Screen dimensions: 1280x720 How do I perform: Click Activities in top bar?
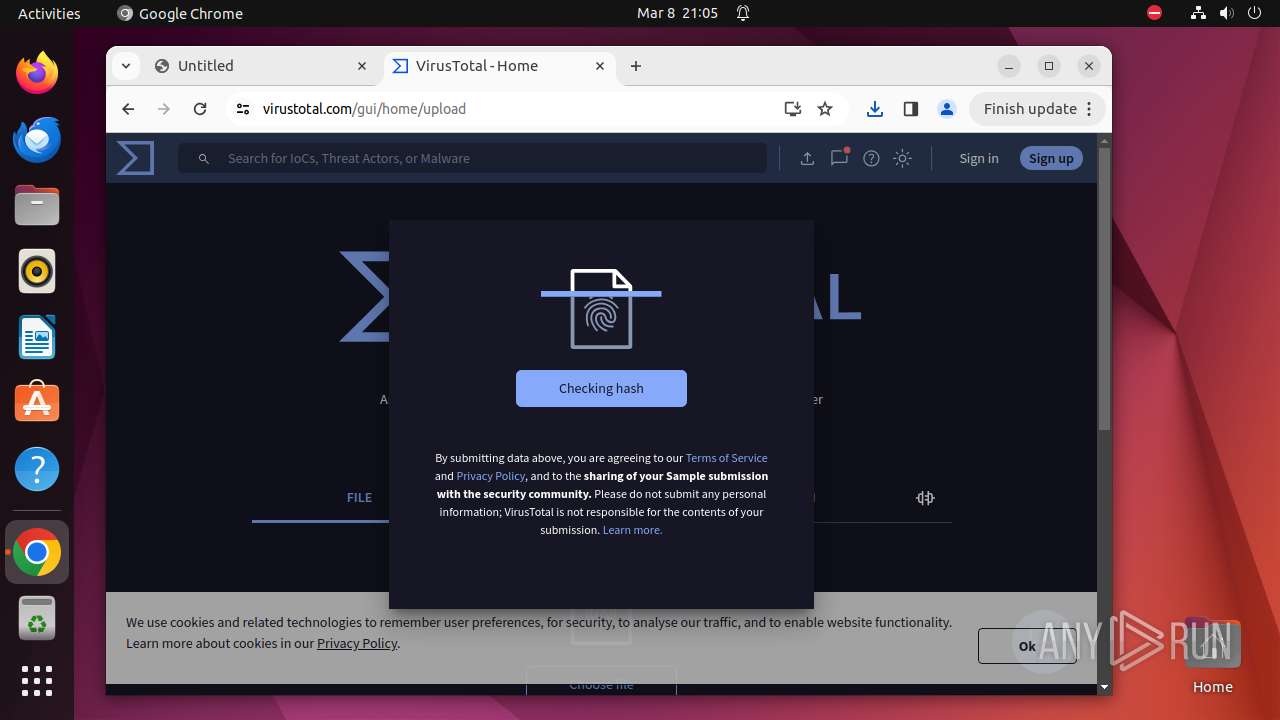(49, 13)
